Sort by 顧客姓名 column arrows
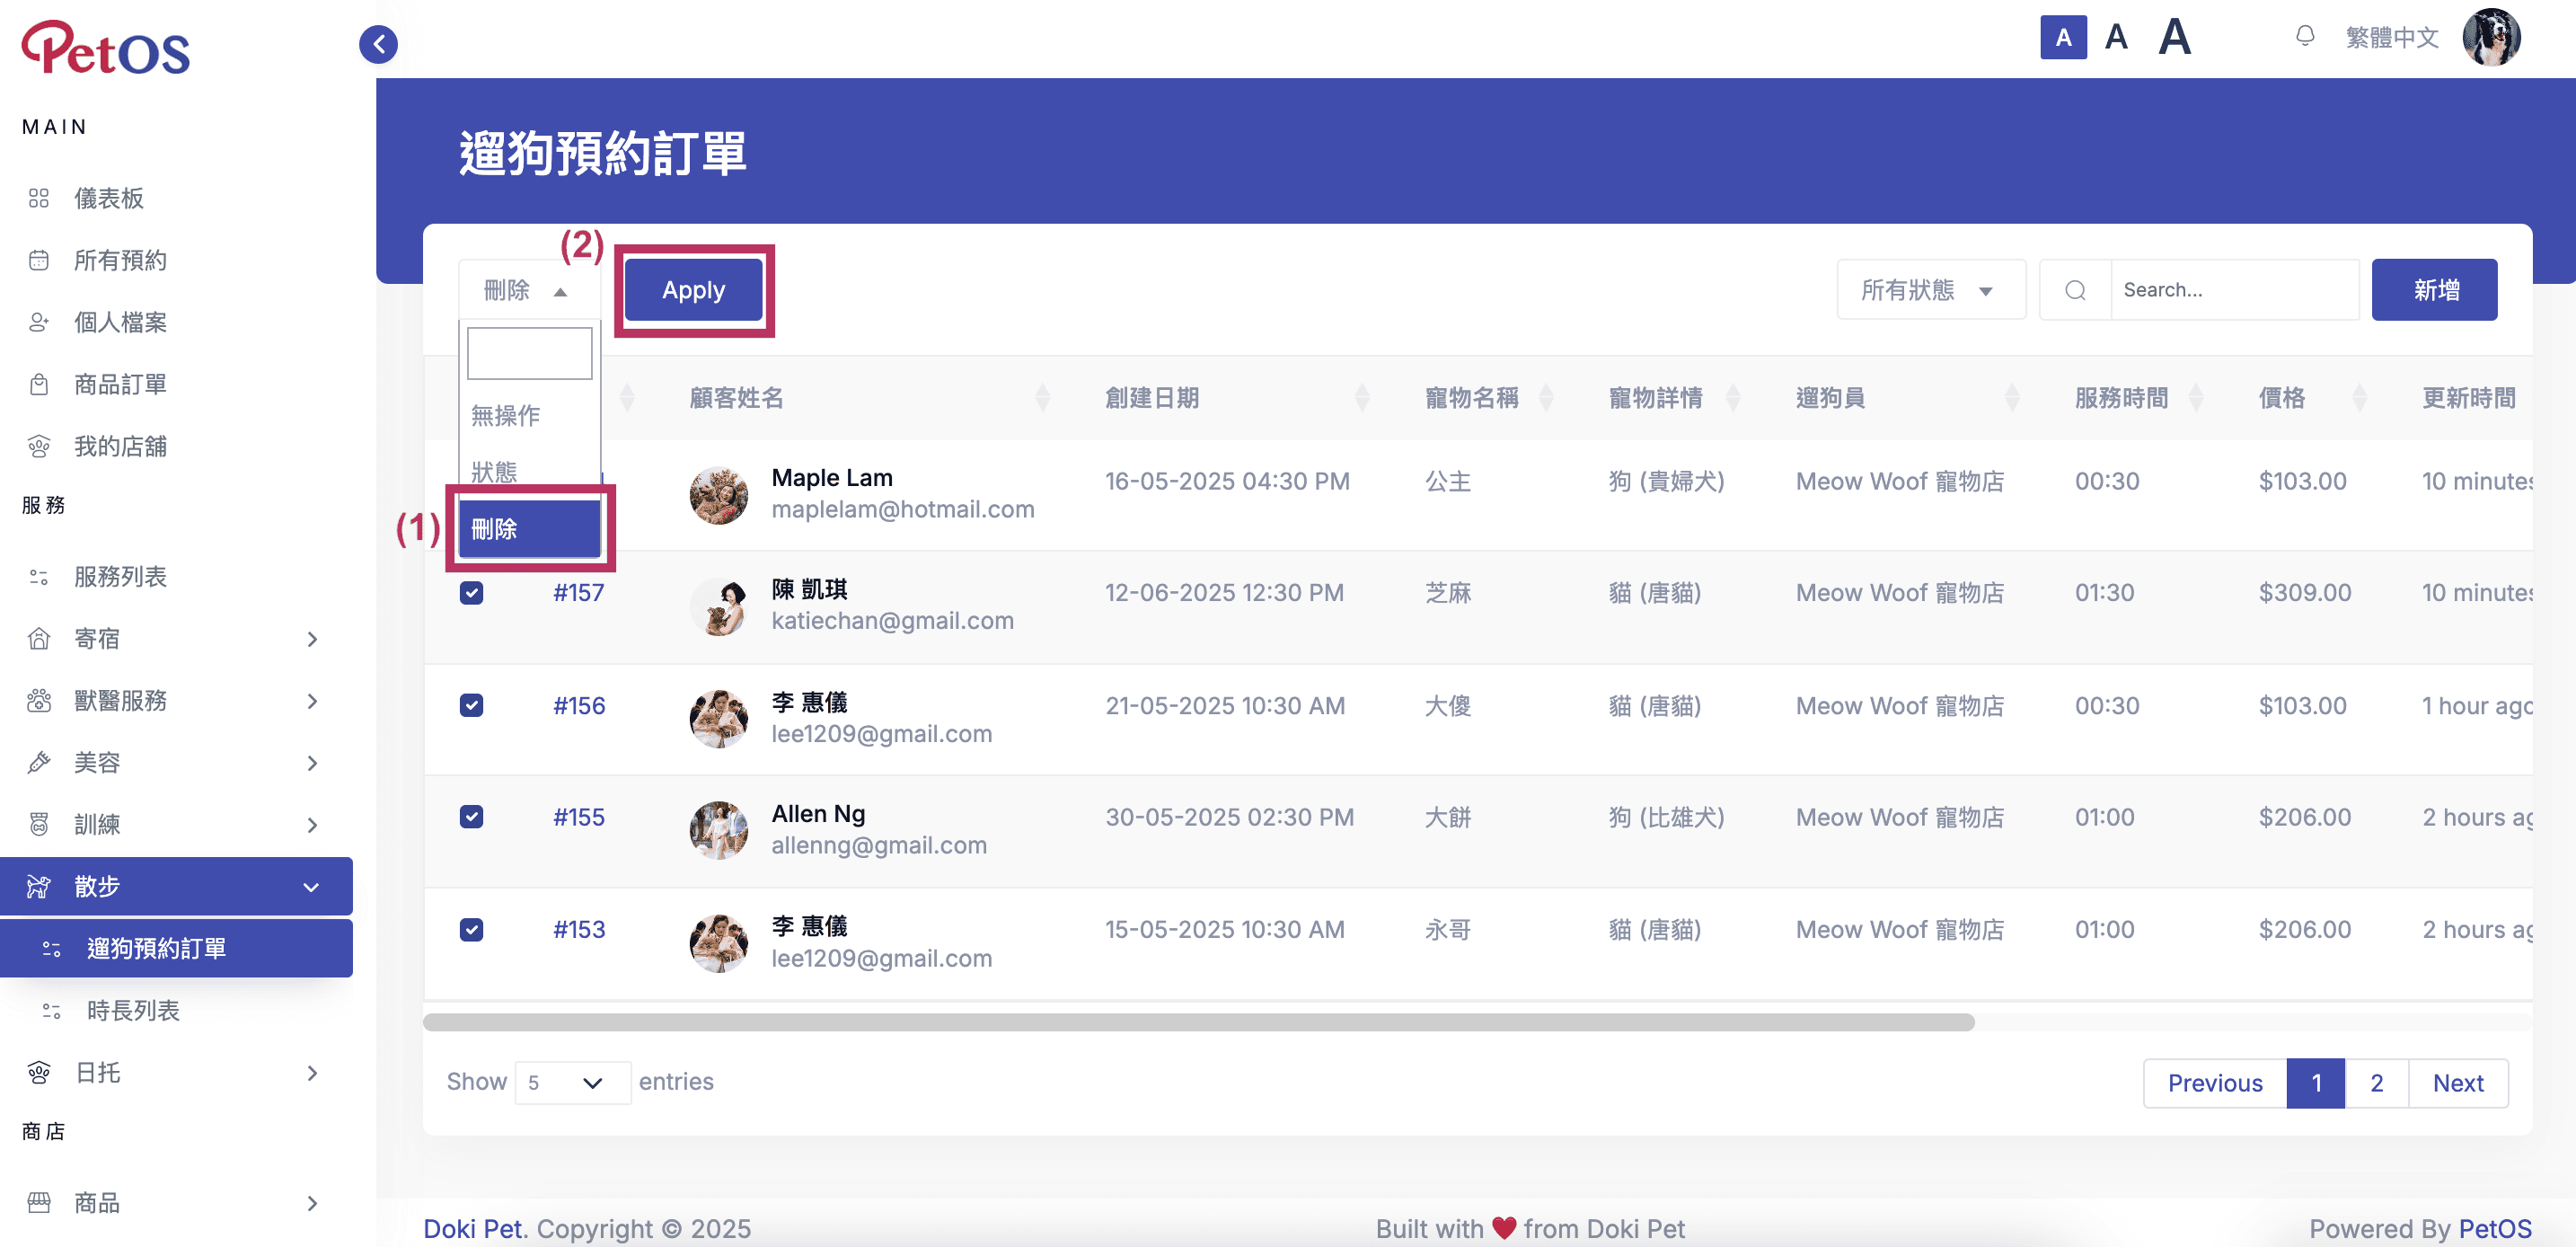Screen dimensions: 2576x1247 coord(1042,398)
